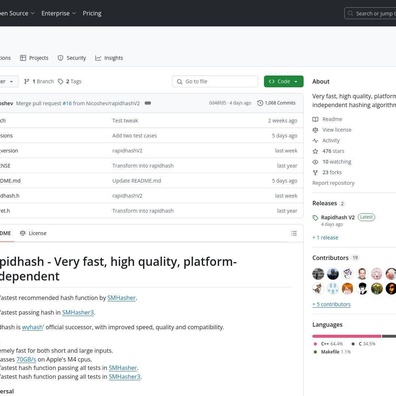Image resolution: width=396 pixels, height=396 pixels.
Task: Open the Enterprise dropdown menu
Action: point(59,13)
